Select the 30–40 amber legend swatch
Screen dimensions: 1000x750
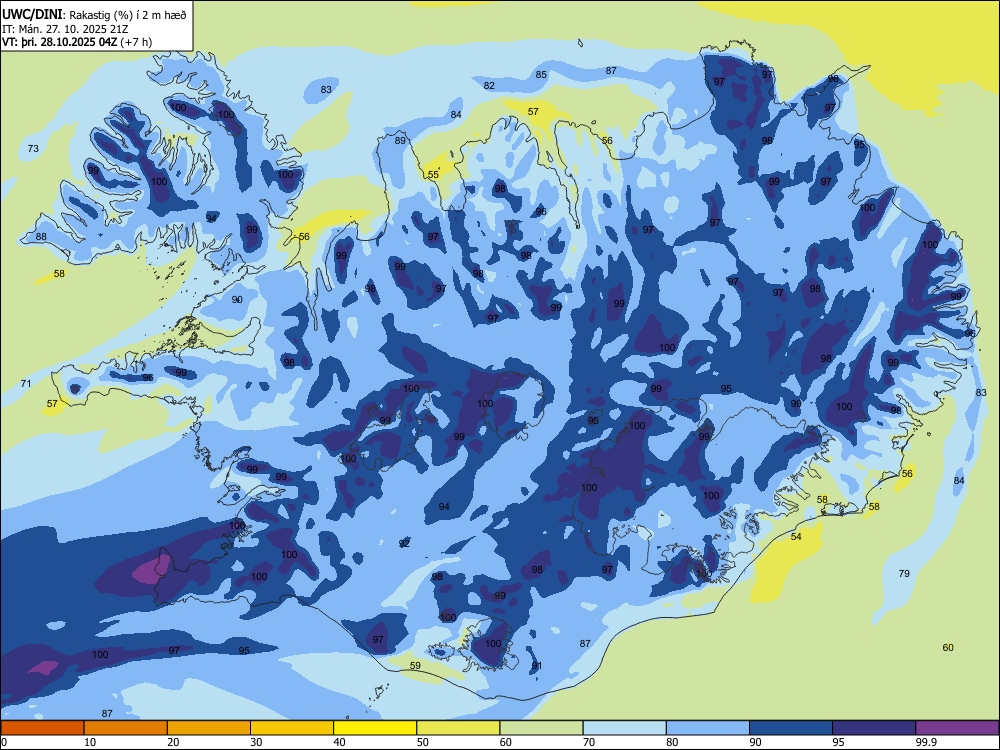(292, 728)
